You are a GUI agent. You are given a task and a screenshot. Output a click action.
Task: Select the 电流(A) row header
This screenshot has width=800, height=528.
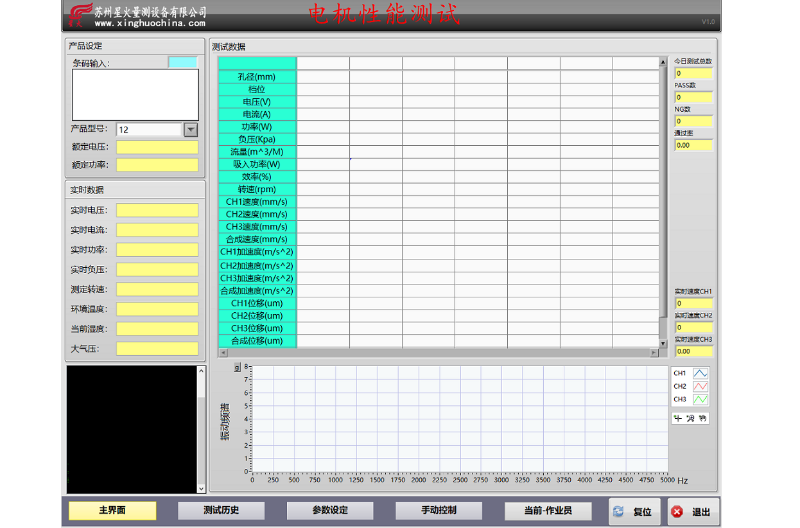pyautogui.click(x=257, y=114)
